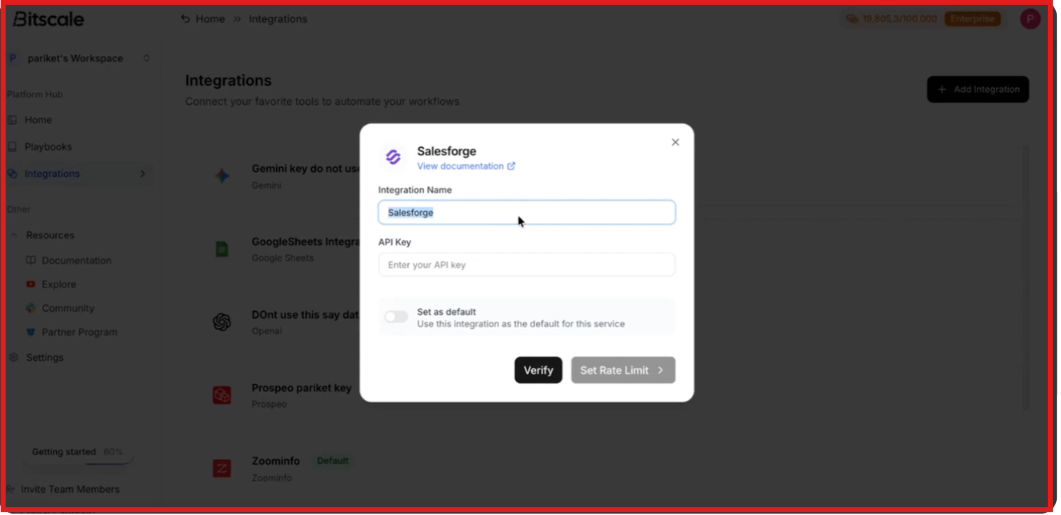Click the Getting started 60% progress

point(77,452)
